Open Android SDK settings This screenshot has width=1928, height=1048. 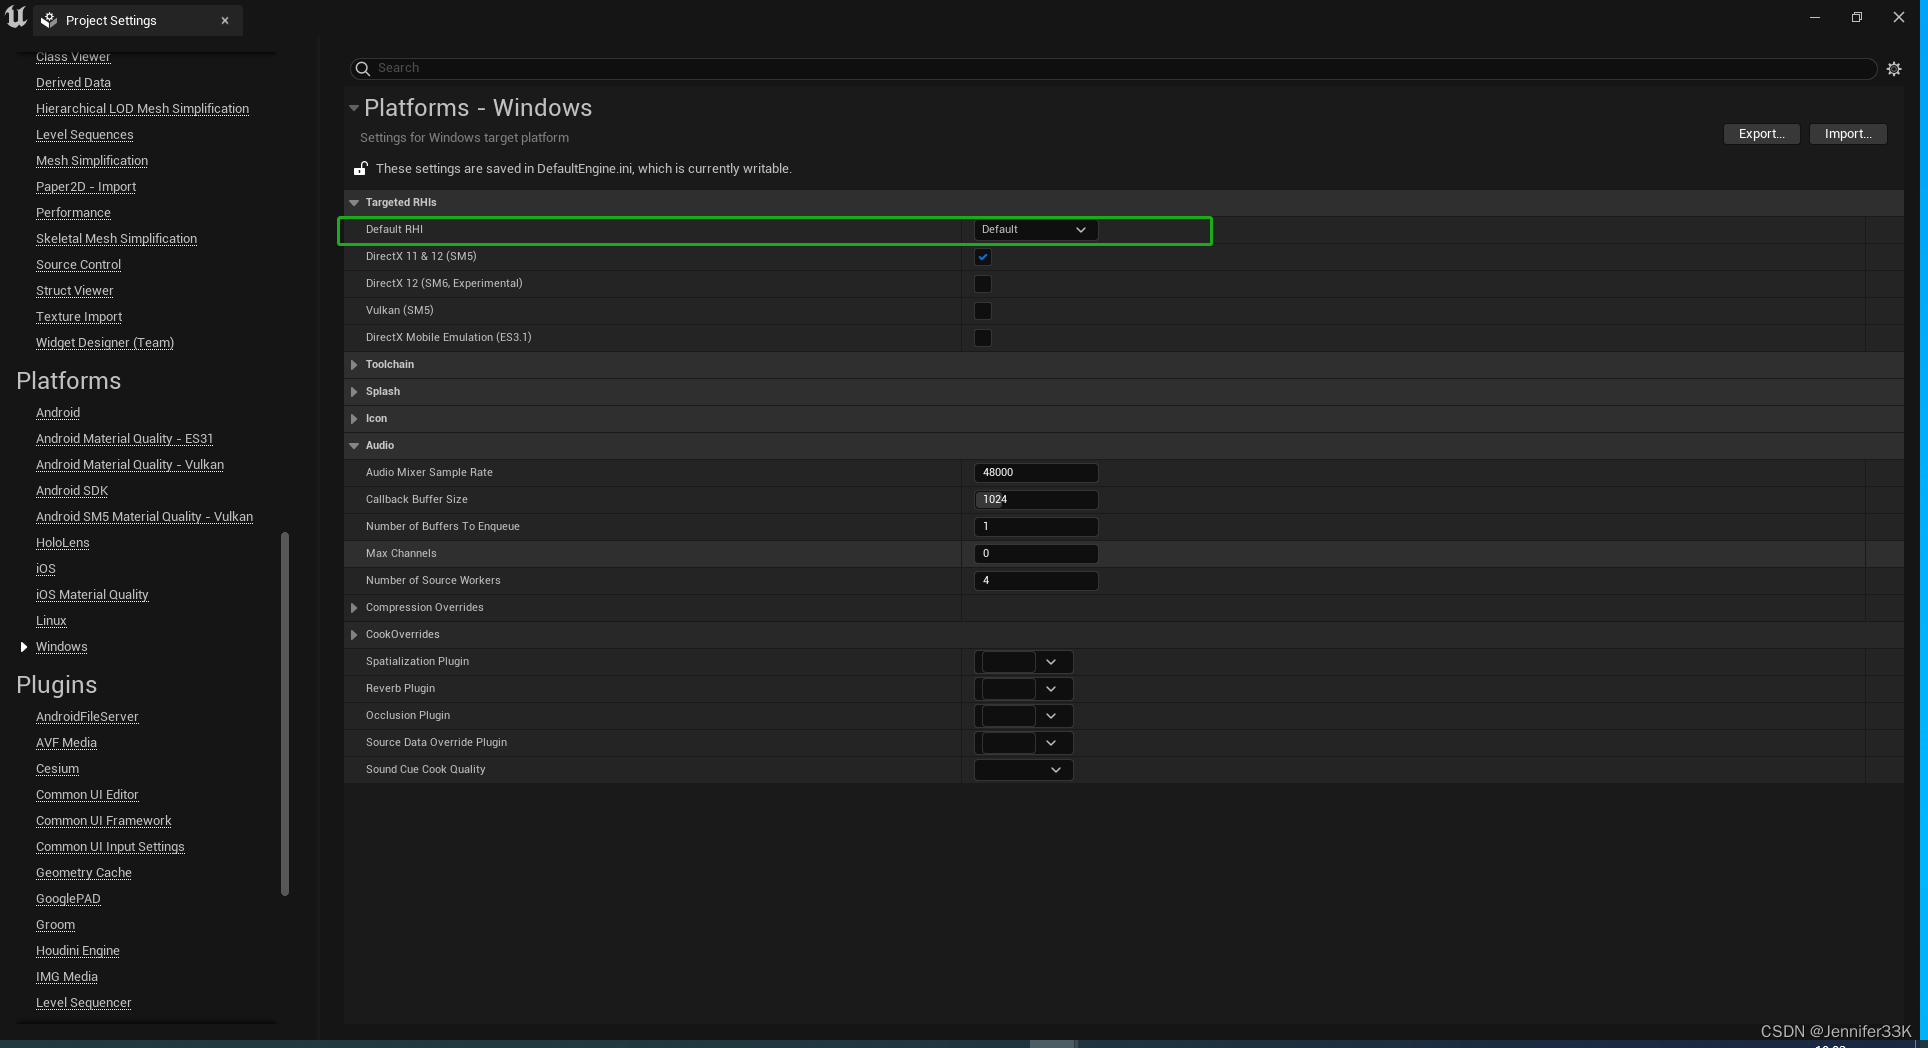(72, 491)
